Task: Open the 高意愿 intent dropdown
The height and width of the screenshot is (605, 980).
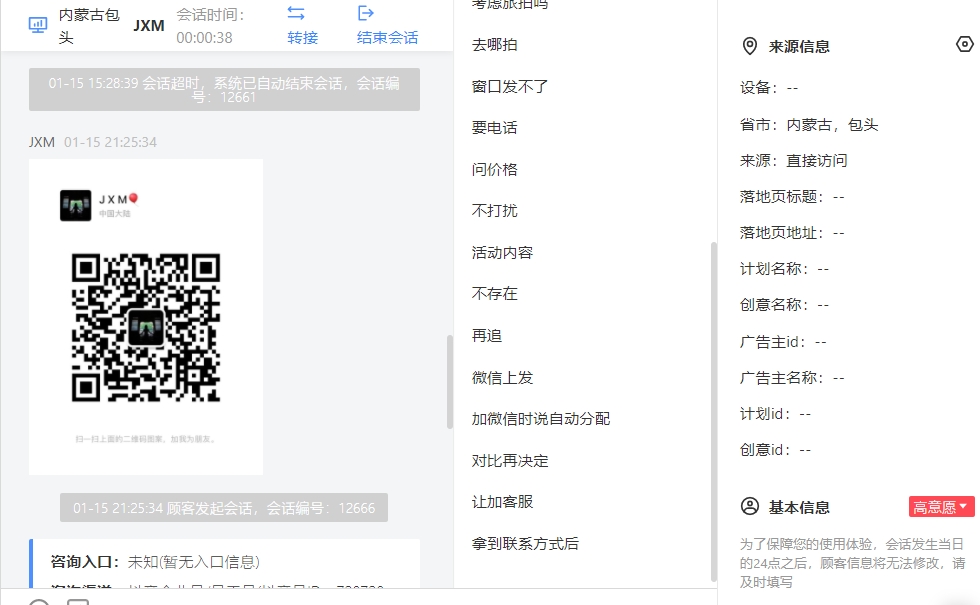Action: [x=941, y=507]
